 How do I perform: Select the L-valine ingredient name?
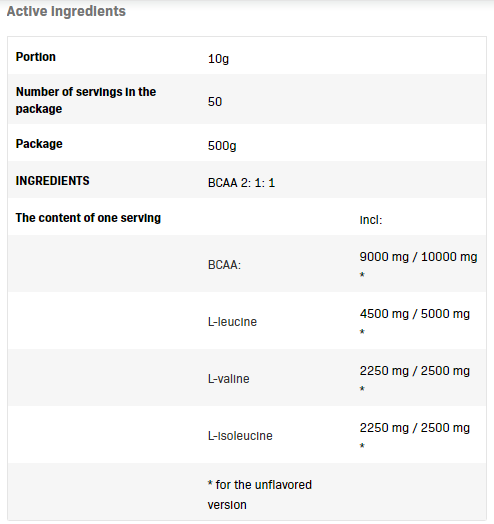click(229, 379)
